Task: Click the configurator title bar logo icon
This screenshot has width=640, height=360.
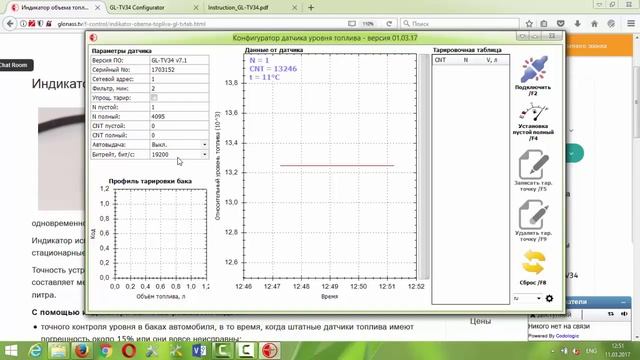Action: 93,38
